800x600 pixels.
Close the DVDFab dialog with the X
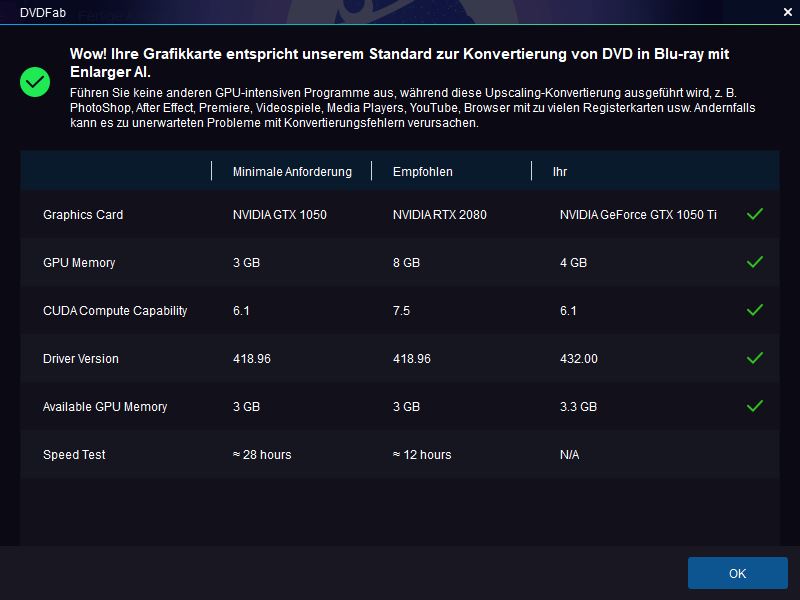point(786,11)
